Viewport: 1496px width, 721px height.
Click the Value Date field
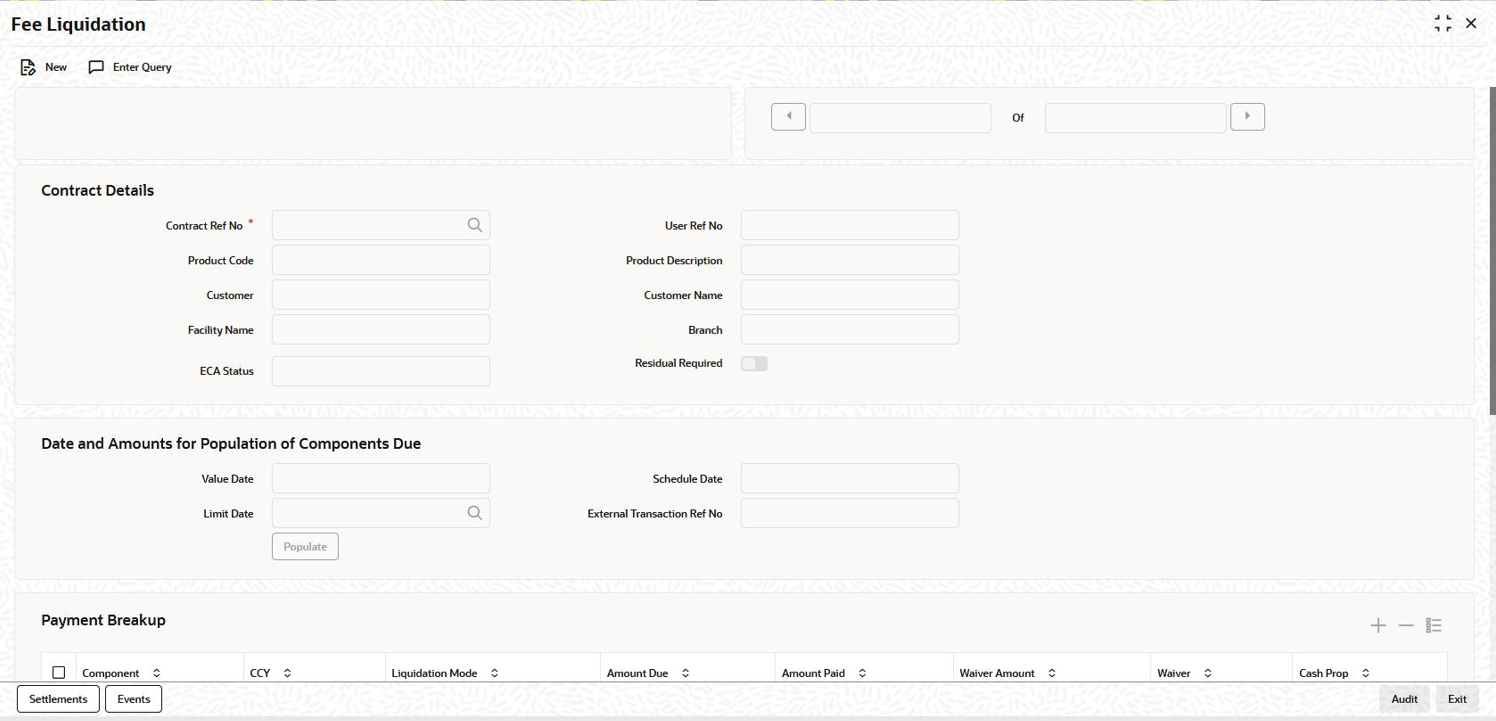click(381, 478)
